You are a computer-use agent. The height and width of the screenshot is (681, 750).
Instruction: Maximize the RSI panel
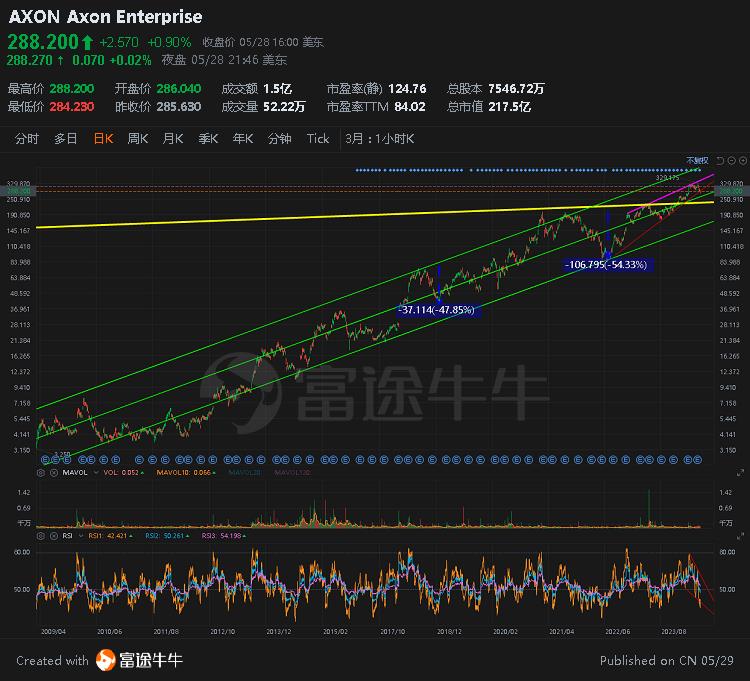pos(740,536)
